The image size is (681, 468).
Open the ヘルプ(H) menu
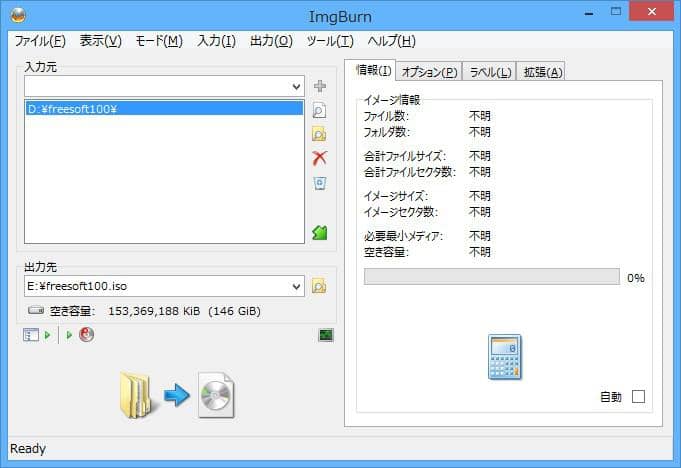(391, 41)
